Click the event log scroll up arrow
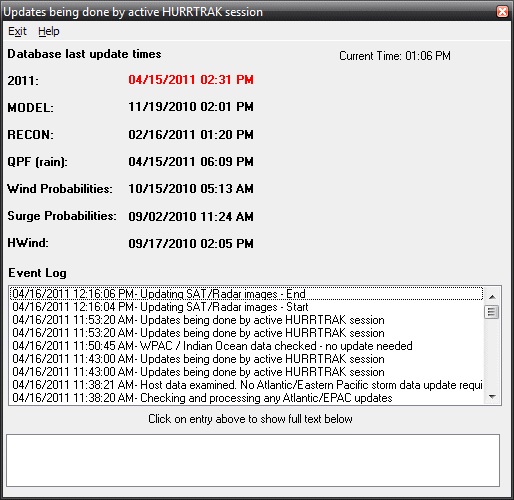This screenshot has height=500, width=514. pos(492,297)
